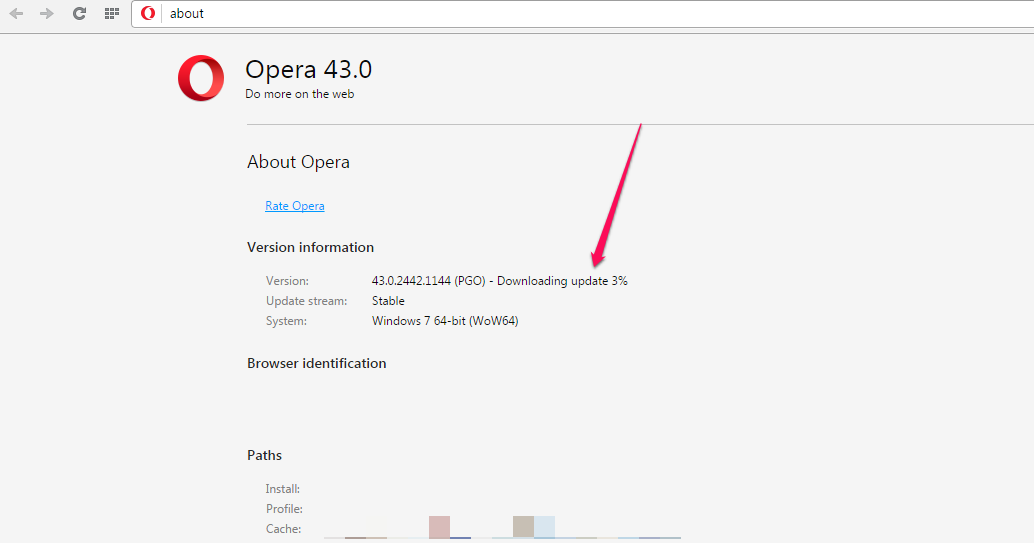Go back with the left arrow button
This screenshot has height=543, width=1034.
(x=16, y=13)
